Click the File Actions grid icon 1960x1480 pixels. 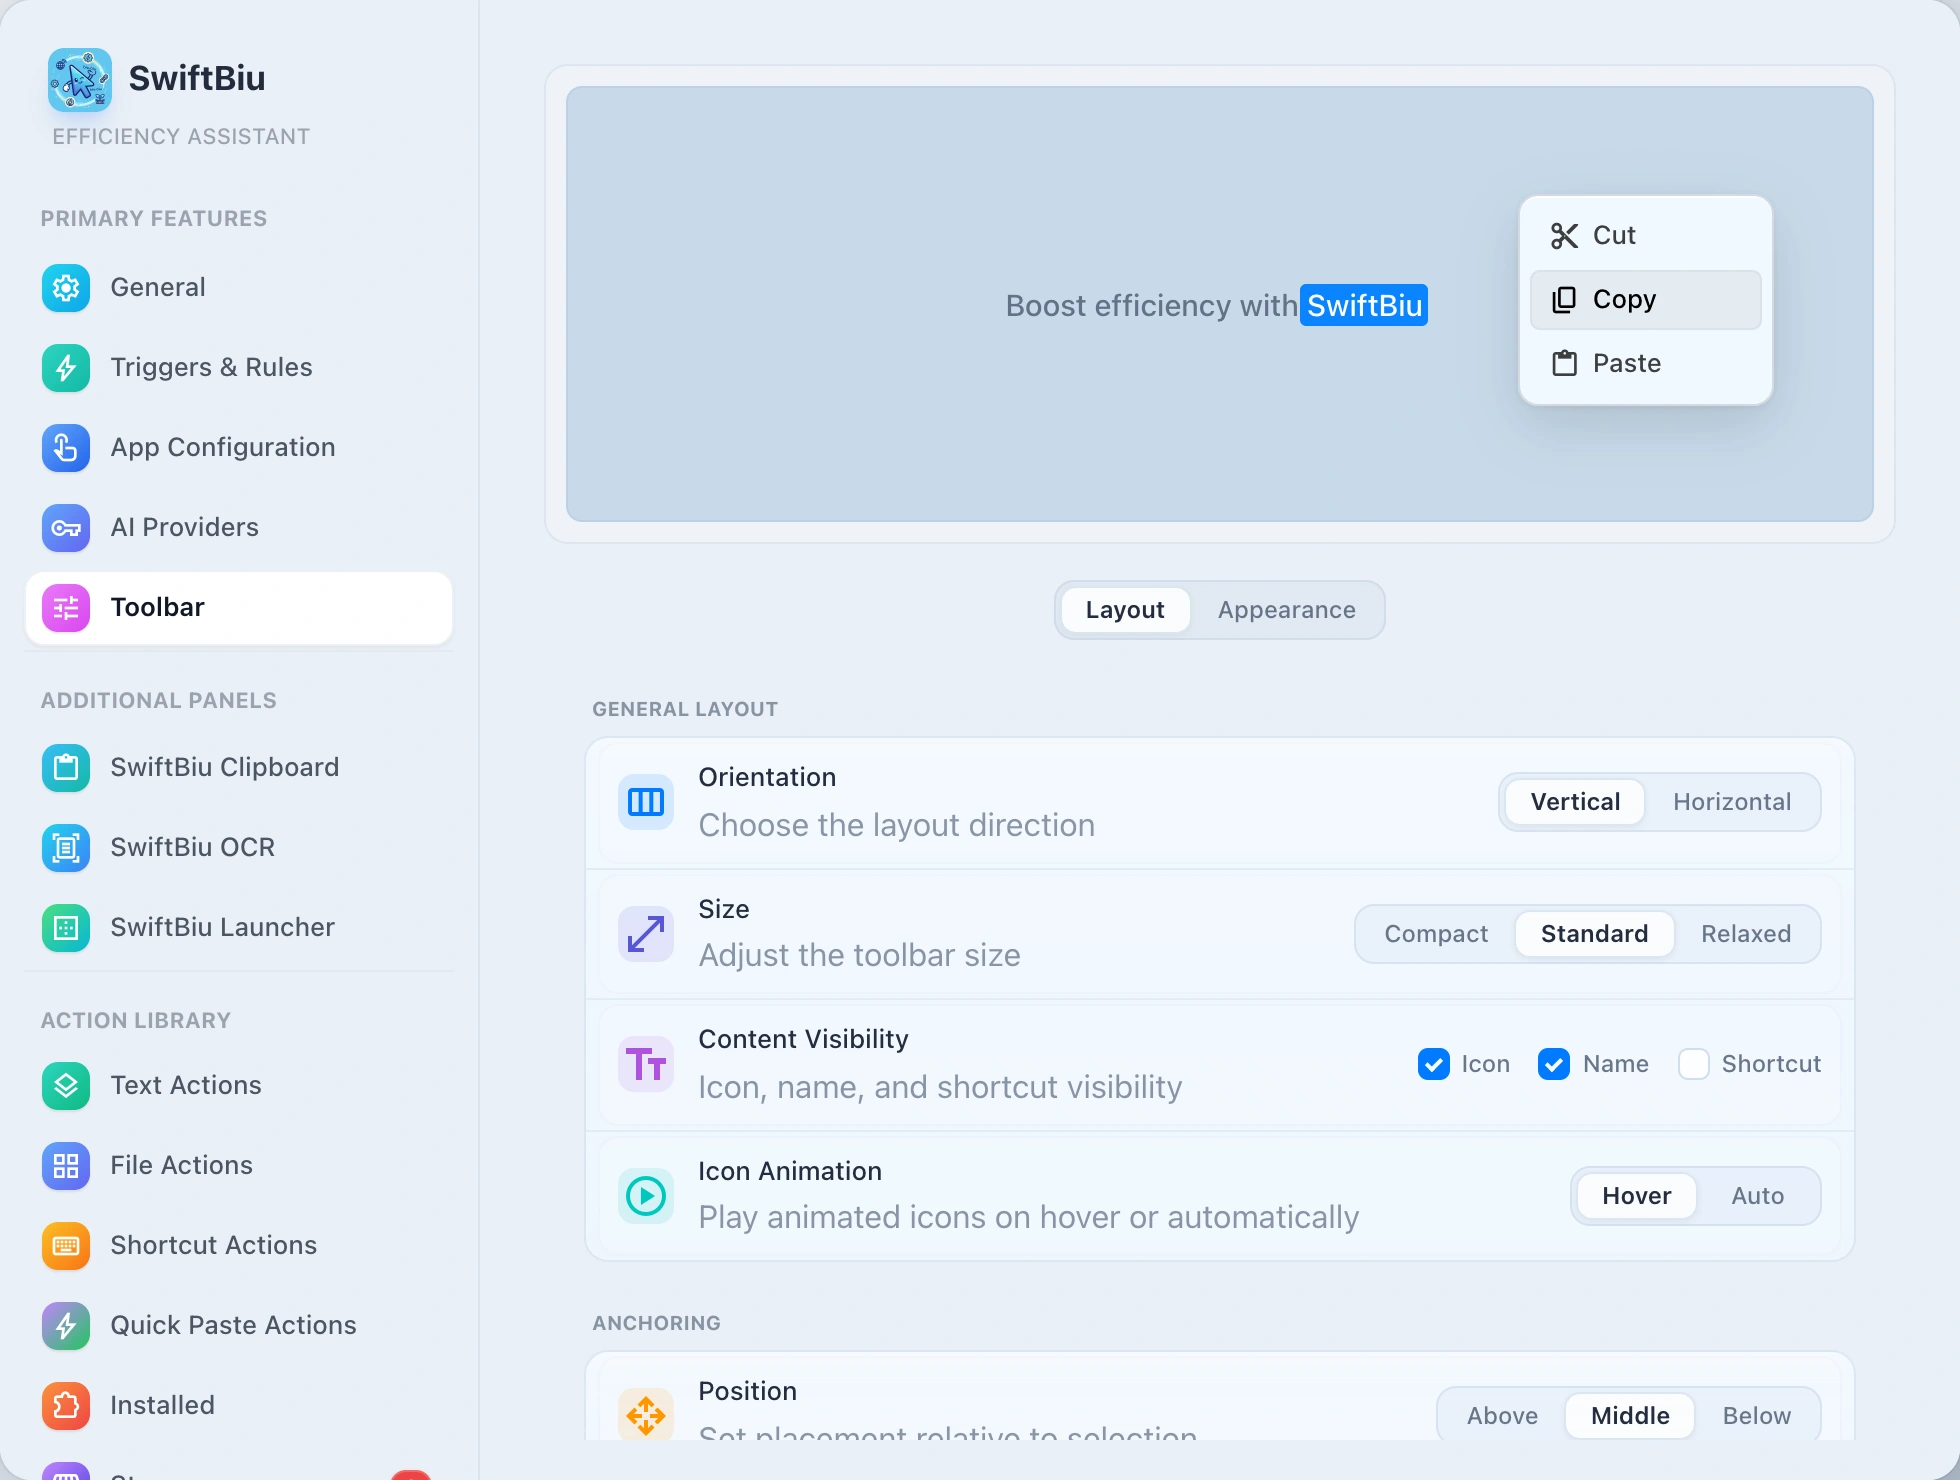click(x=66, y=1166)
